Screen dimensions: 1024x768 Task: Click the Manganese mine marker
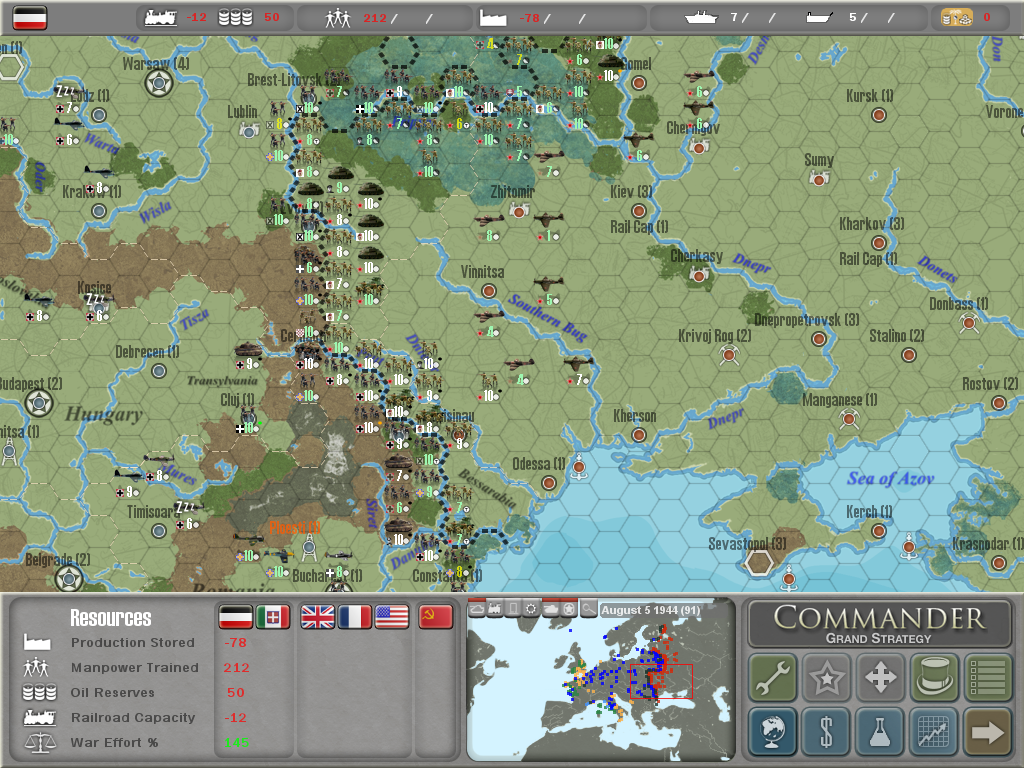(x=849, y=419)
